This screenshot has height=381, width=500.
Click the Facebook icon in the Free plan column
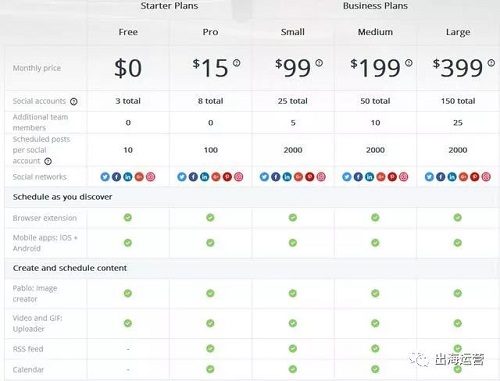(116, 177)
